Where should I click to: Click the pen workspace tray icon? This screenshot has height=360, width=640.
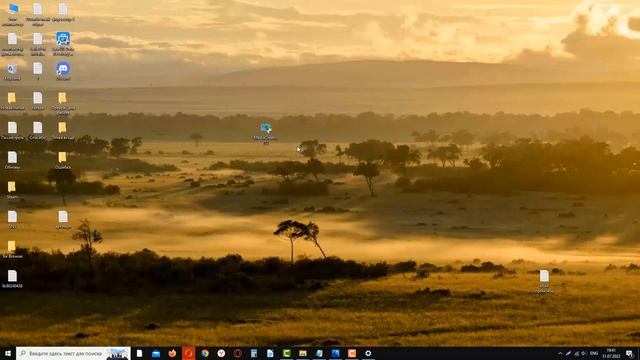pyautogui.click(x=568, y=353)
